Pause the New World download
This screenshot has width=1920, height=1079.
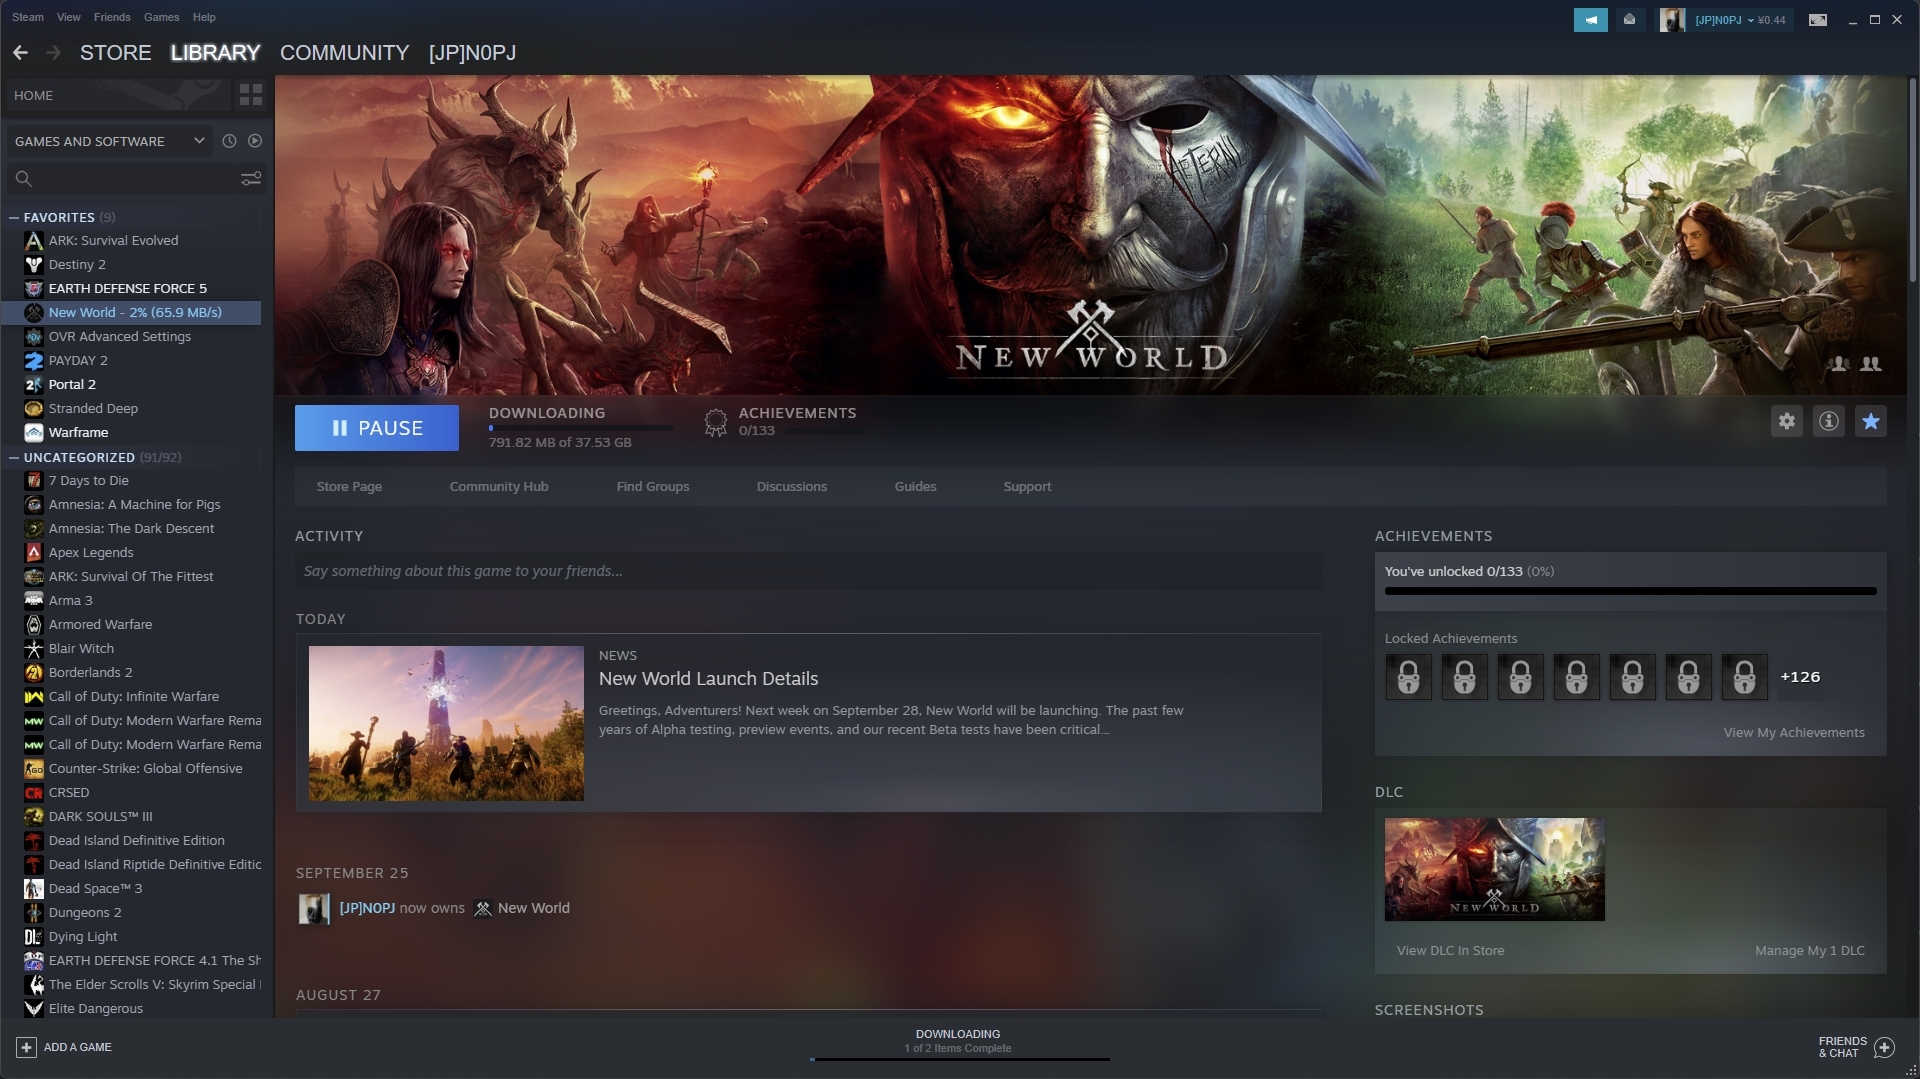376,428
